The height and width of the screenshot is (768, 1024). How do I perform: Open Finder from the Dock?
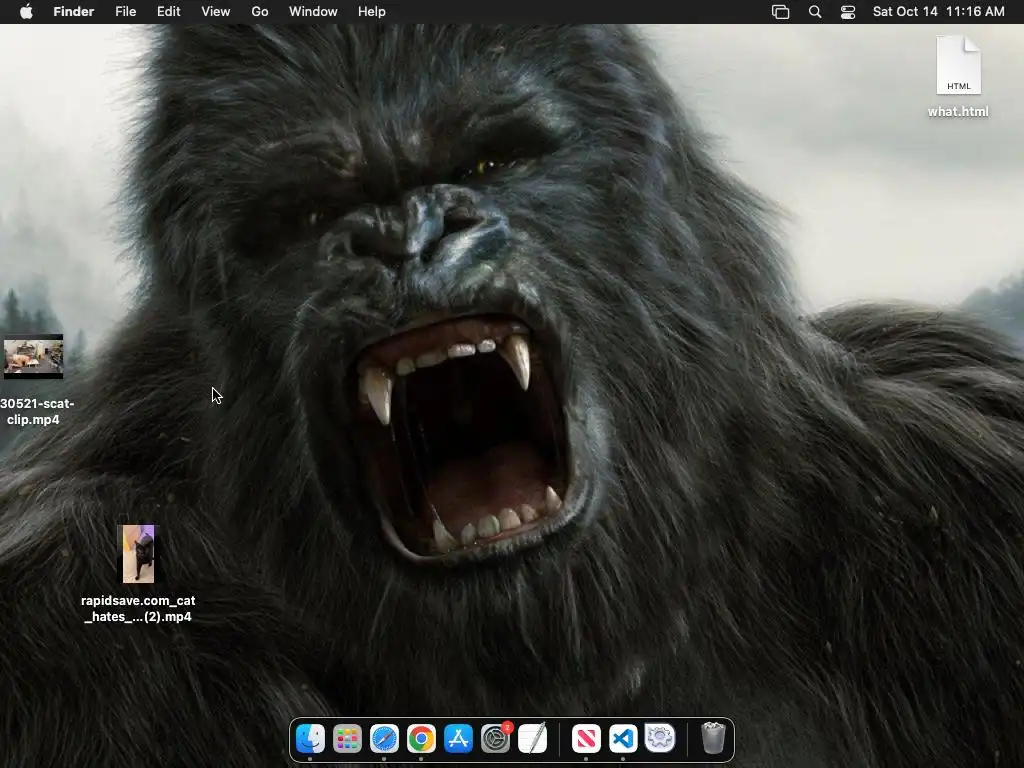pos(310,739)
